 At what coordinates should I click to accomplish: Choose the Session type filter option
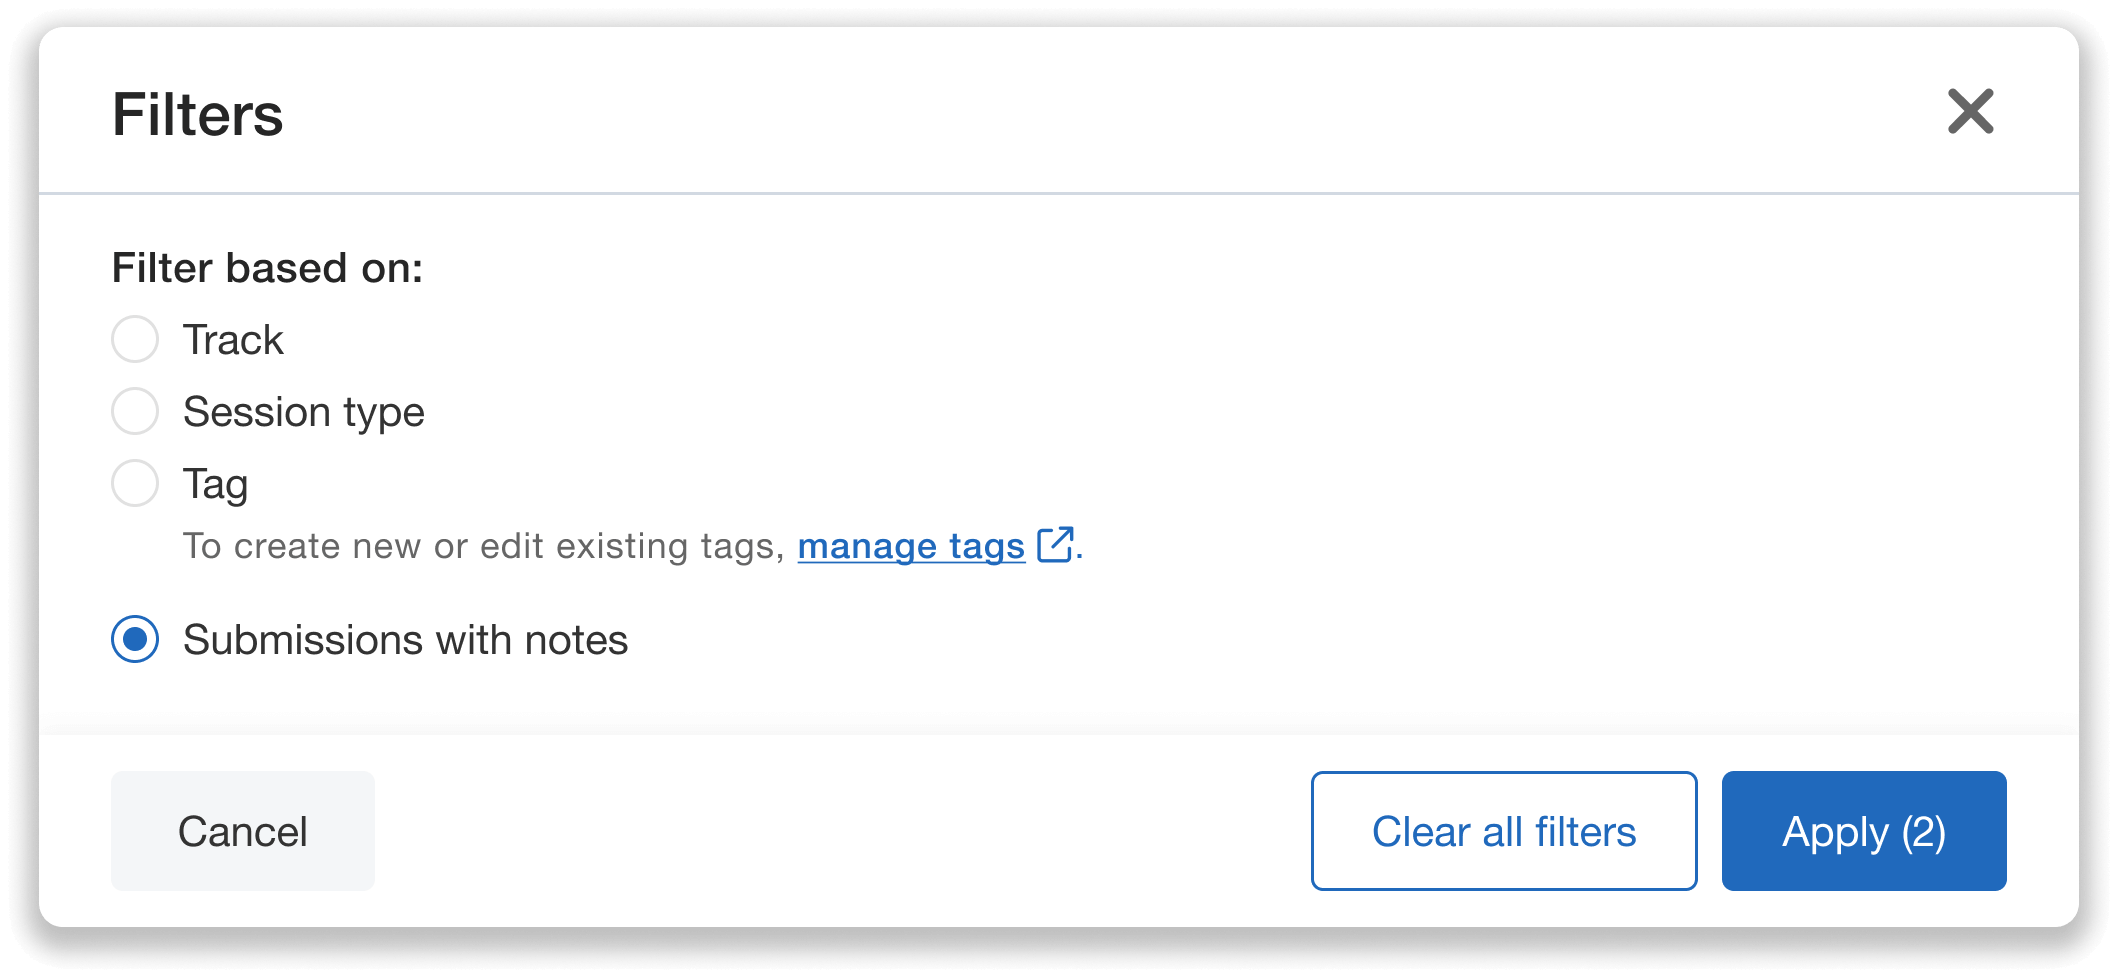[134, 411]
